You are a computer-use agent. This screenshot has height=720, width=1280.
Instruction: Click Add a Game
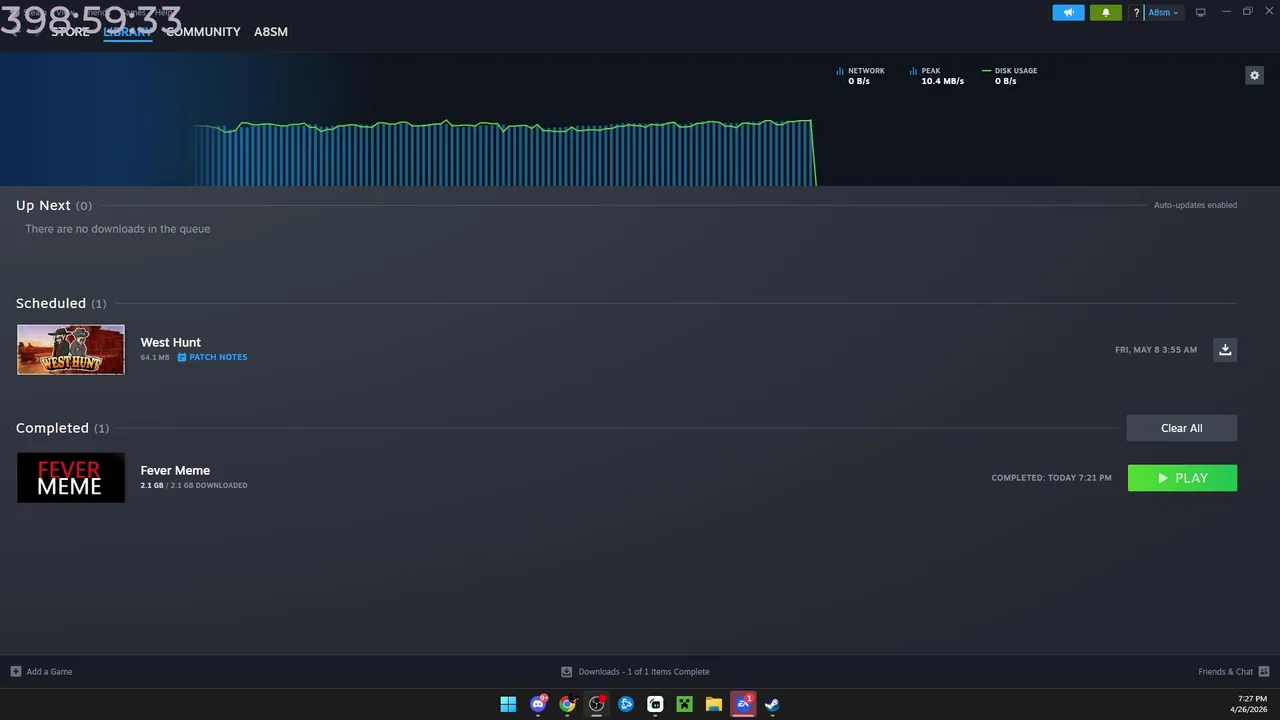coord(41,672)
